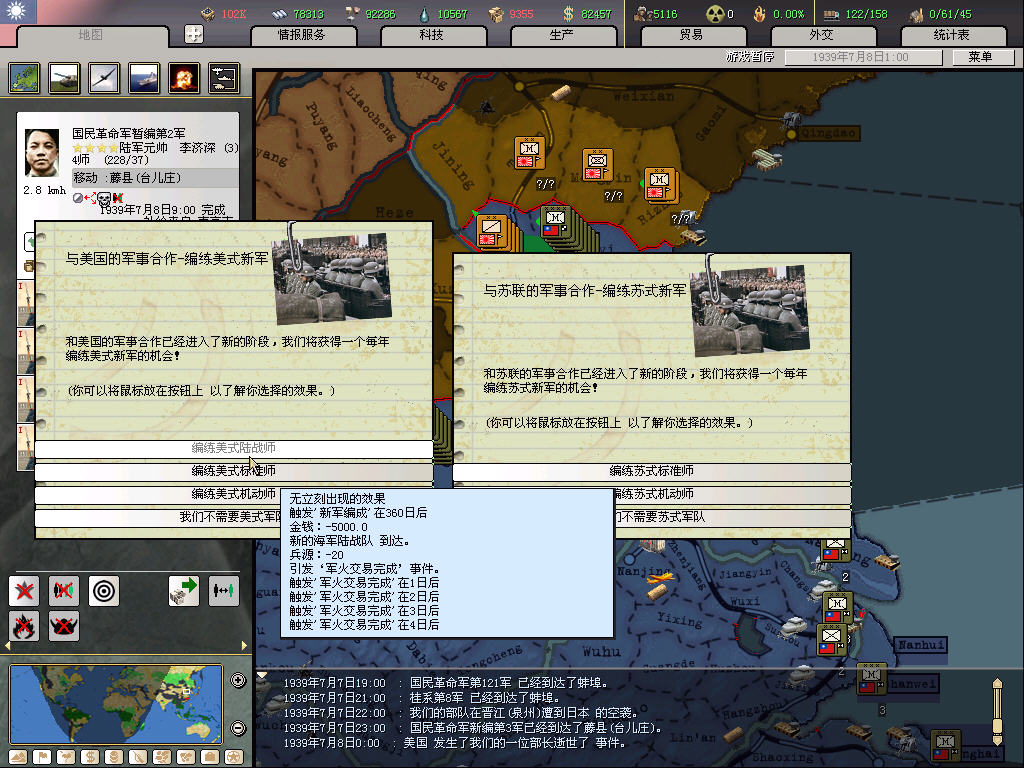Switch to the 科技 tab
The width and height of the screenshot is (1024, 768).
tap(431, 35)
